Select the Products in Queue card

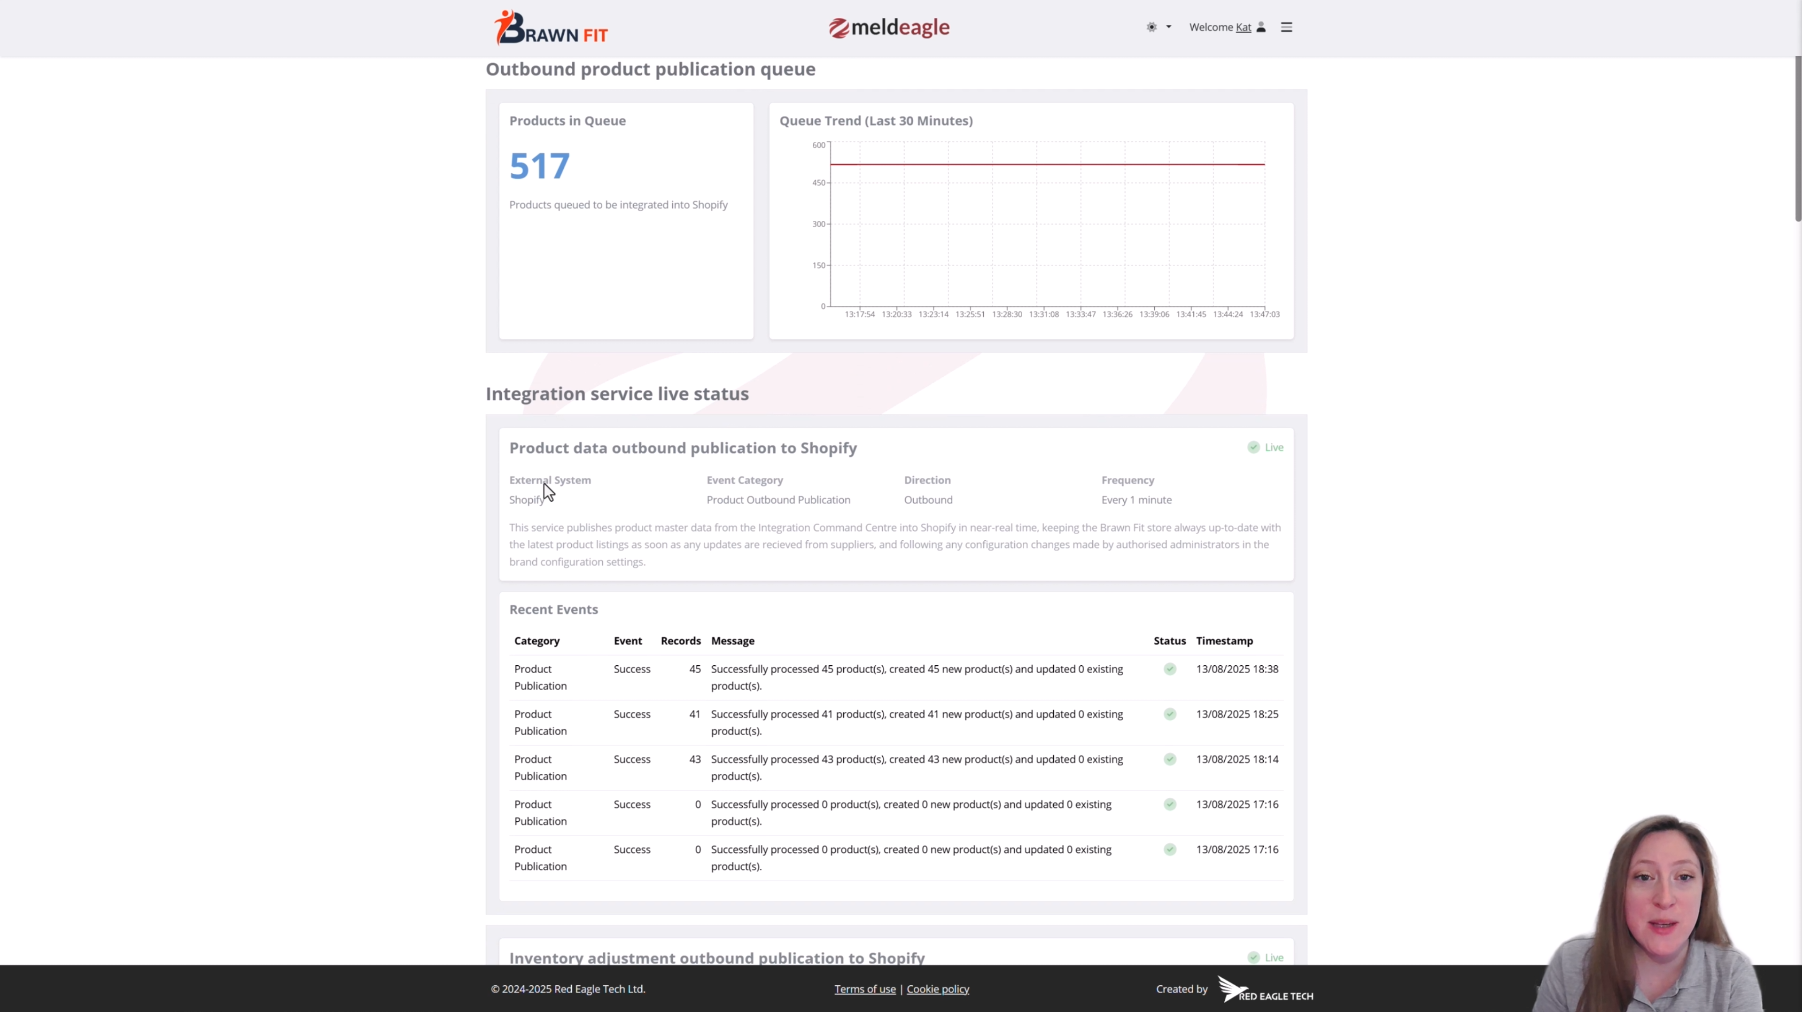click(625, 220)
